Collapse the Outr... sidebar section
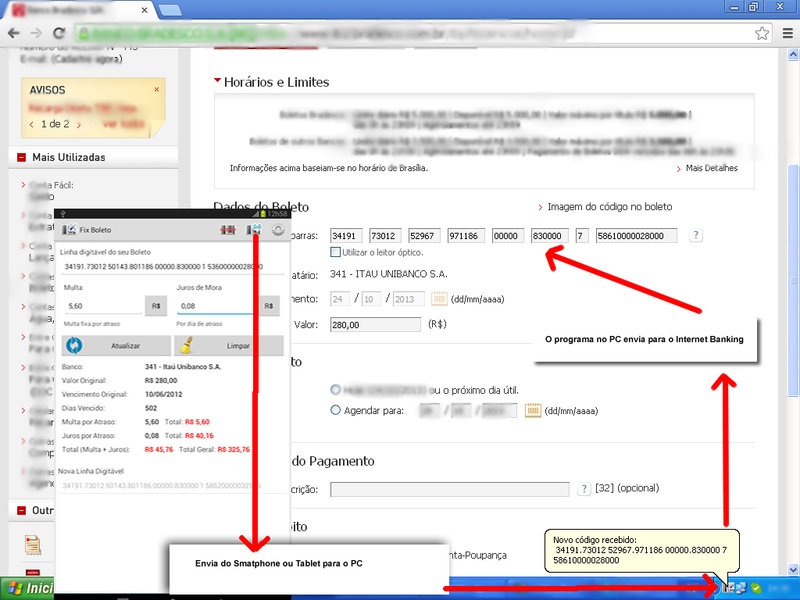This screenshot has height=600, width=800. [21, 510]
